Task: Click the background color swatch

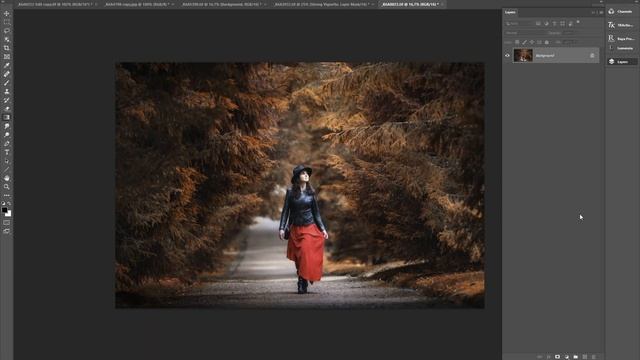Action: point(9,214)
